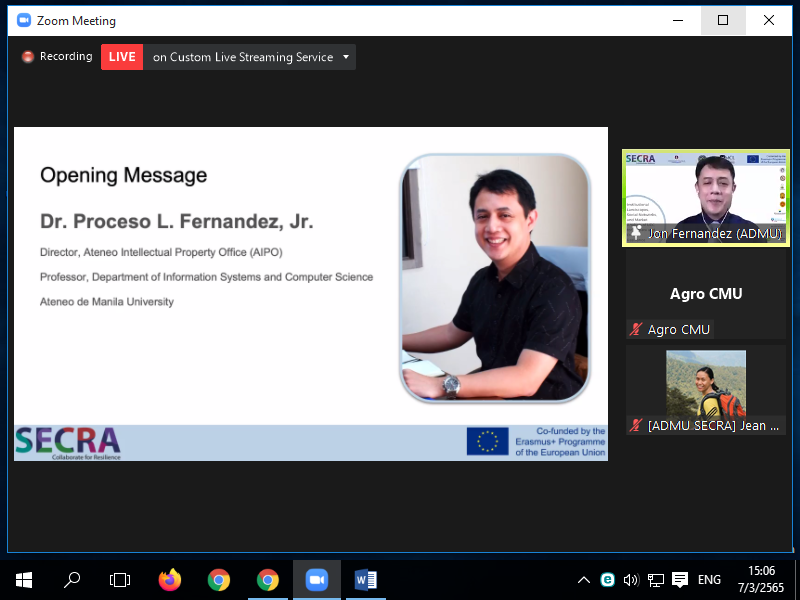
Task: Click the SECRA logo on the slide
Action: tap(68, 443)
